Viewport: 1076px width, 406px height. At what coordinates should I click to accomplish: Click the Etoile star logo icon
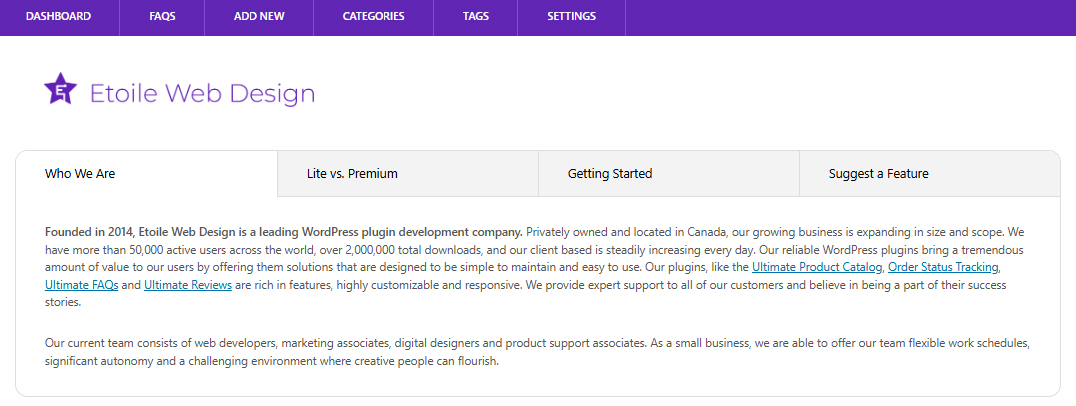pos(60,89)
